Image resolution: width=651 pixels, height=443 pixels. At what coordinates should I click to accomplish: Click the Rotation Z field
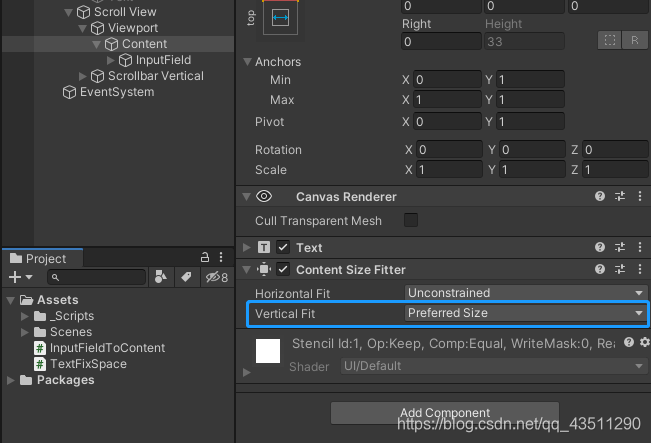click(x=615, y=149)
